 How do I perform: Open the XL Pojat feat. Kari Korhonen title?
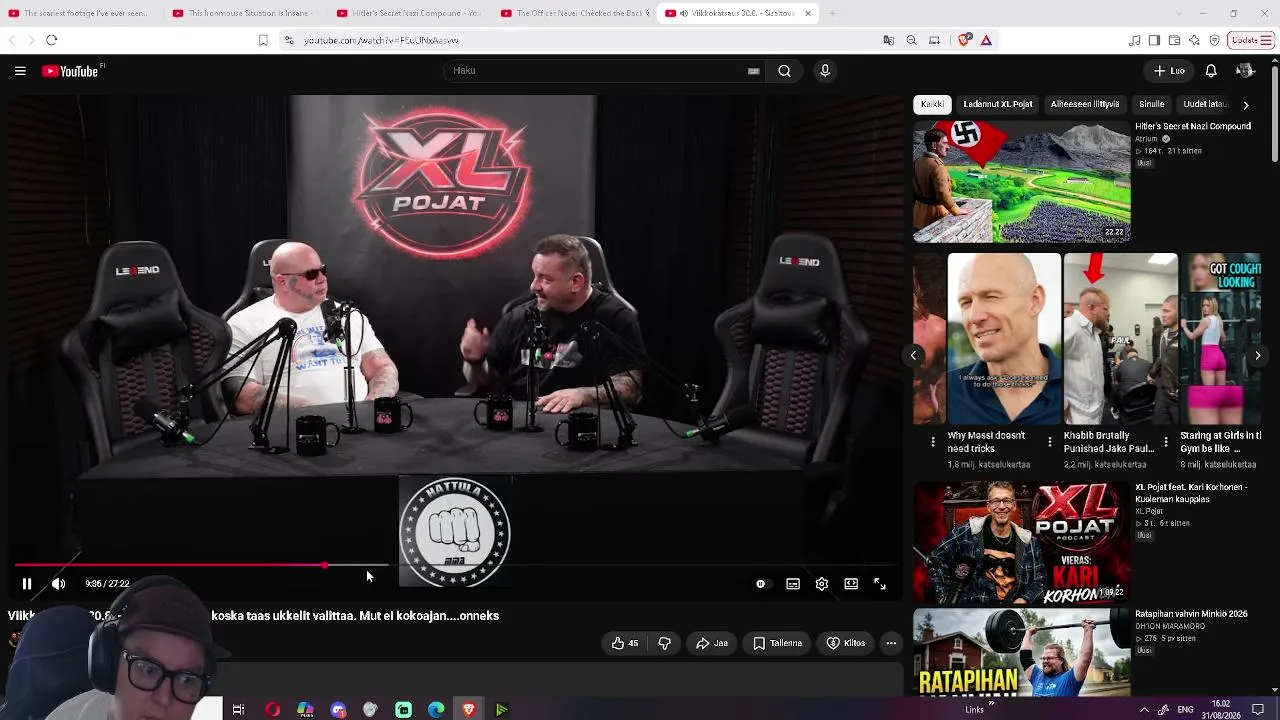[1191, 493]
